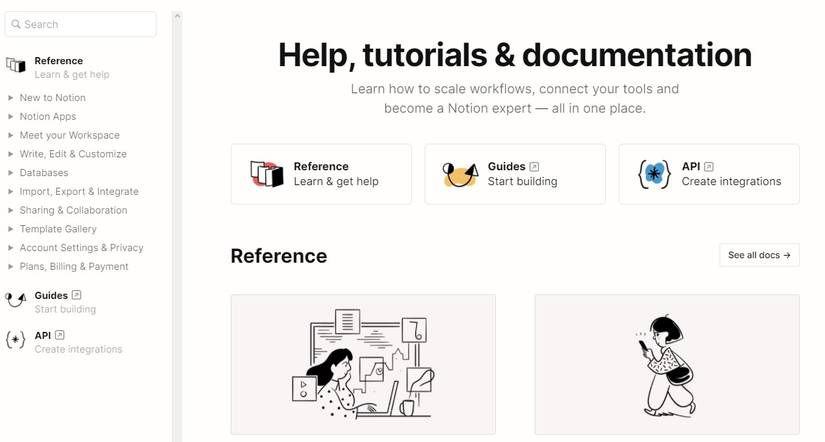Click the external-link icon on API card

(x=709, y=167)
